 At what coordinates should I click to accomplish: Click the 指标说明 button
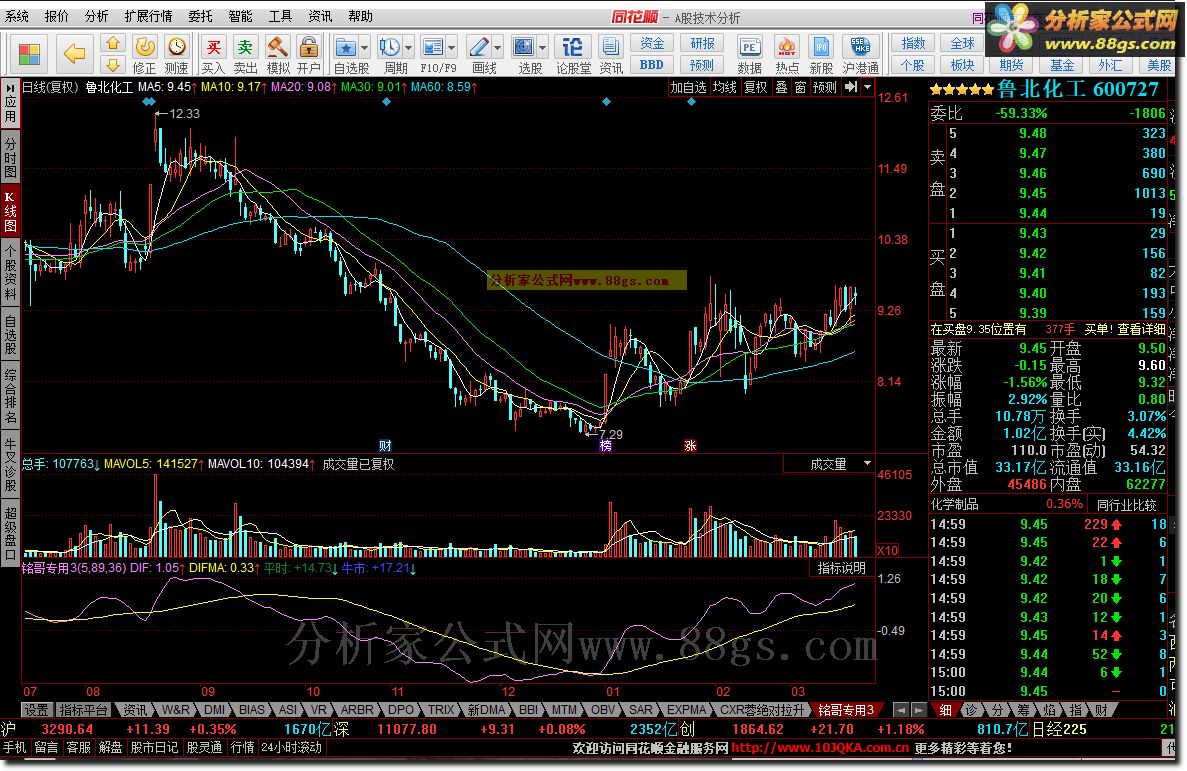click(x=842, y=568)
